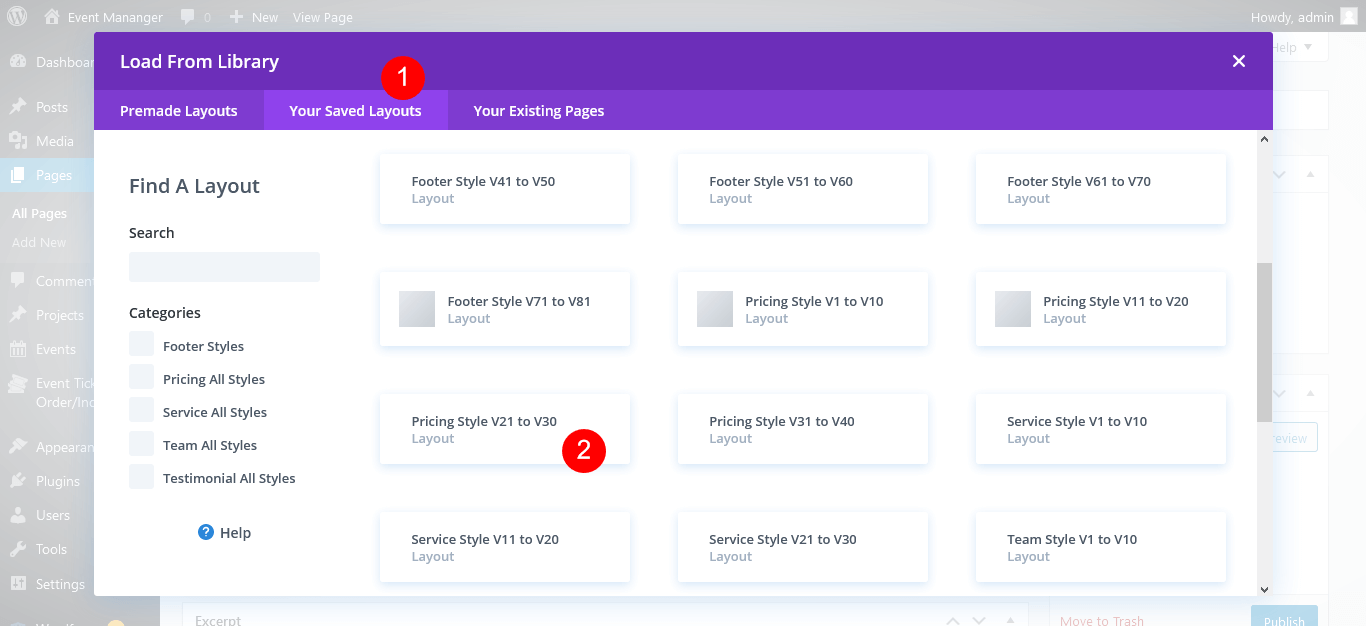This screenshot has width=1366, height=626.
Task: Close the Load From Library dialog
Action: click(1239, 61)
